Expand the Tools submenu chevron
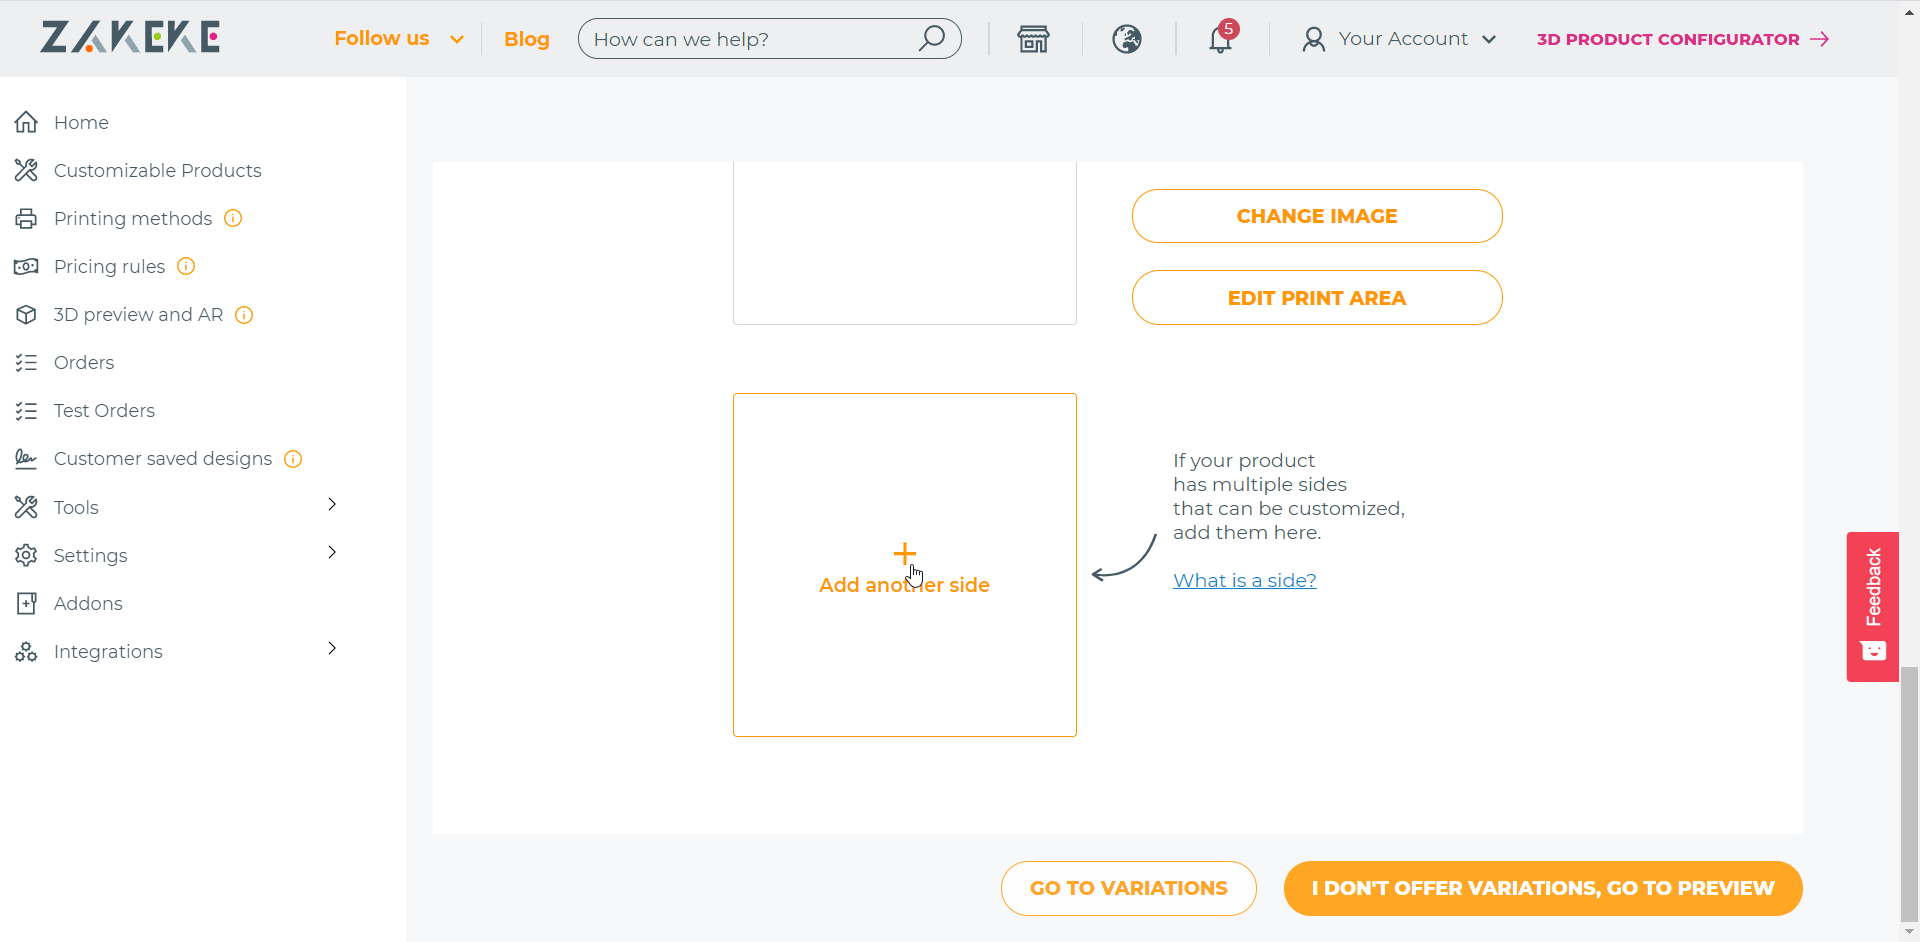 coord(332,504)
